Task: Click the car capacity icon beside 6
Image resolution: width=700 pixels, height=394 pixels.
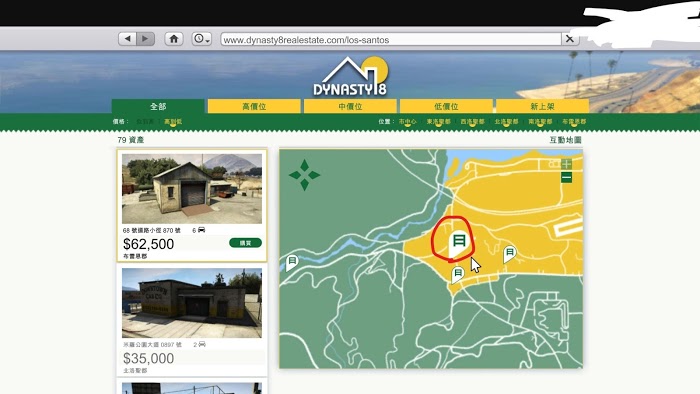Action: 202,230
